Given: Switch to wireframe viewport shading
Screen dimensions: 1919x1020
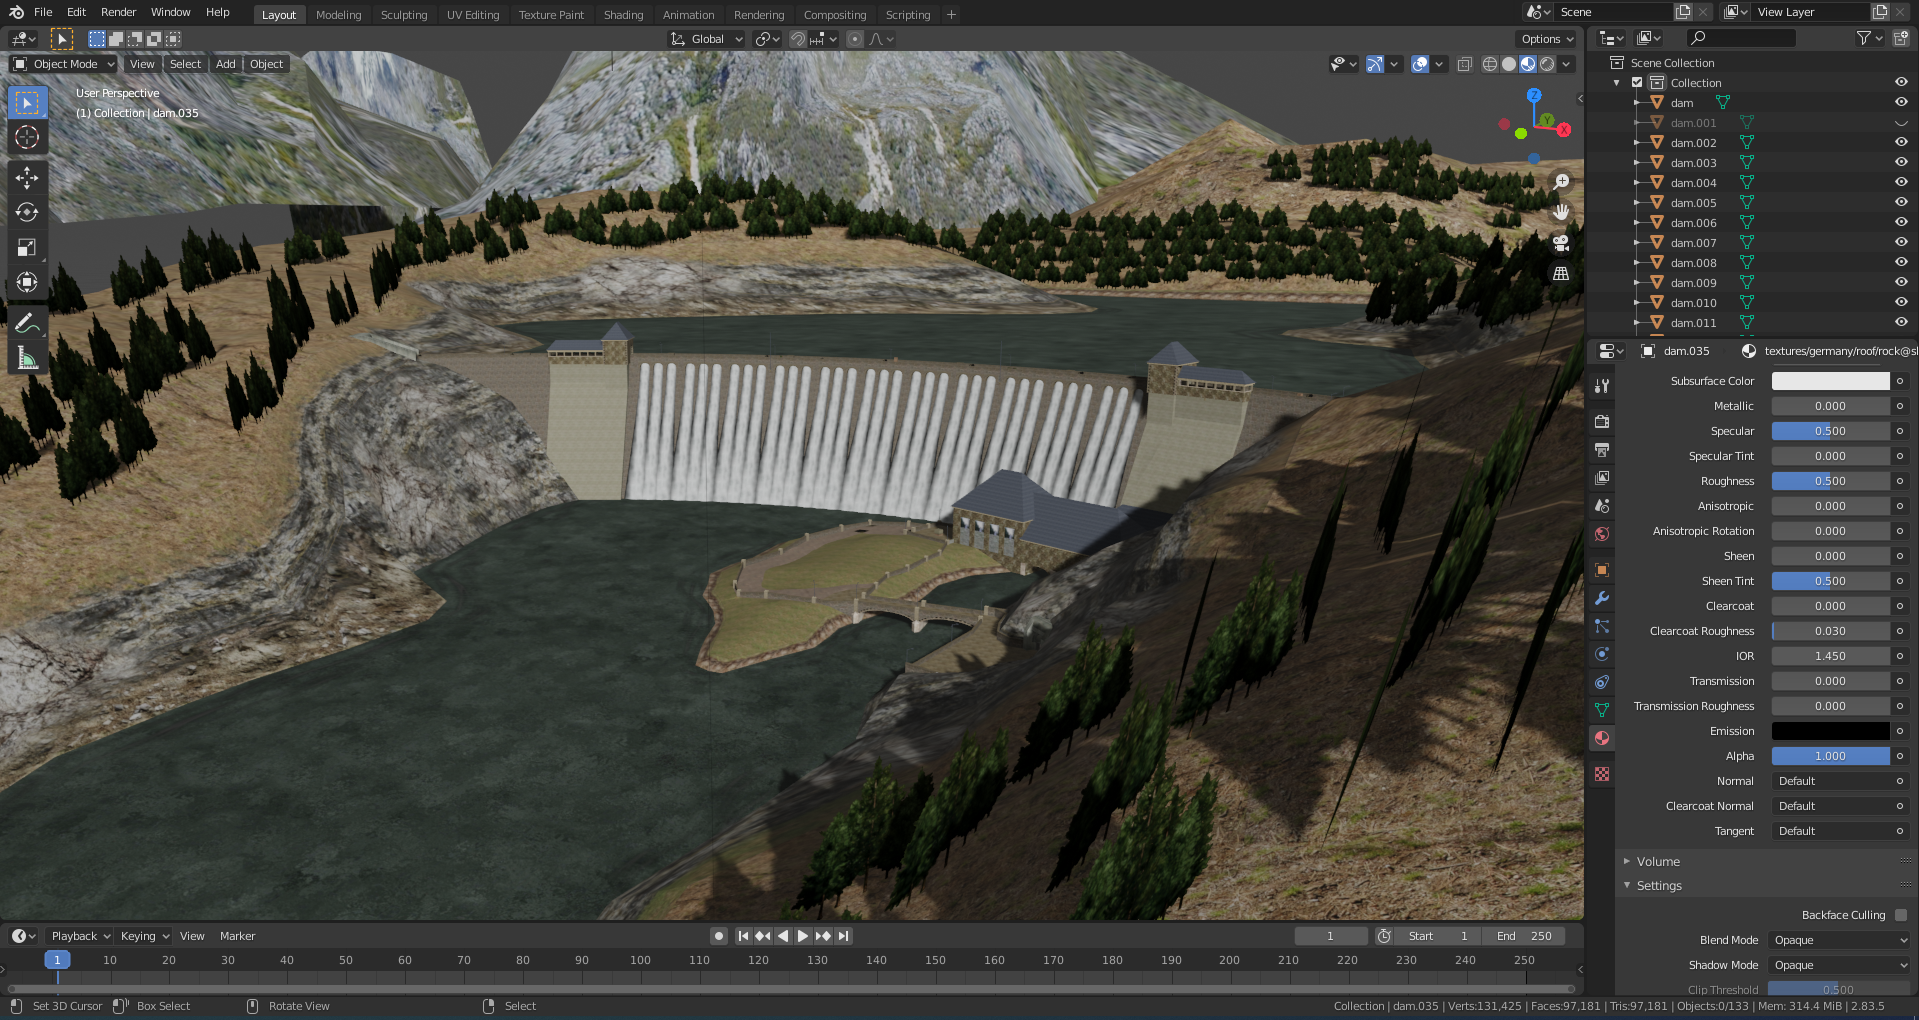Looking at the screenshot, I should [x=1490, y=64].
